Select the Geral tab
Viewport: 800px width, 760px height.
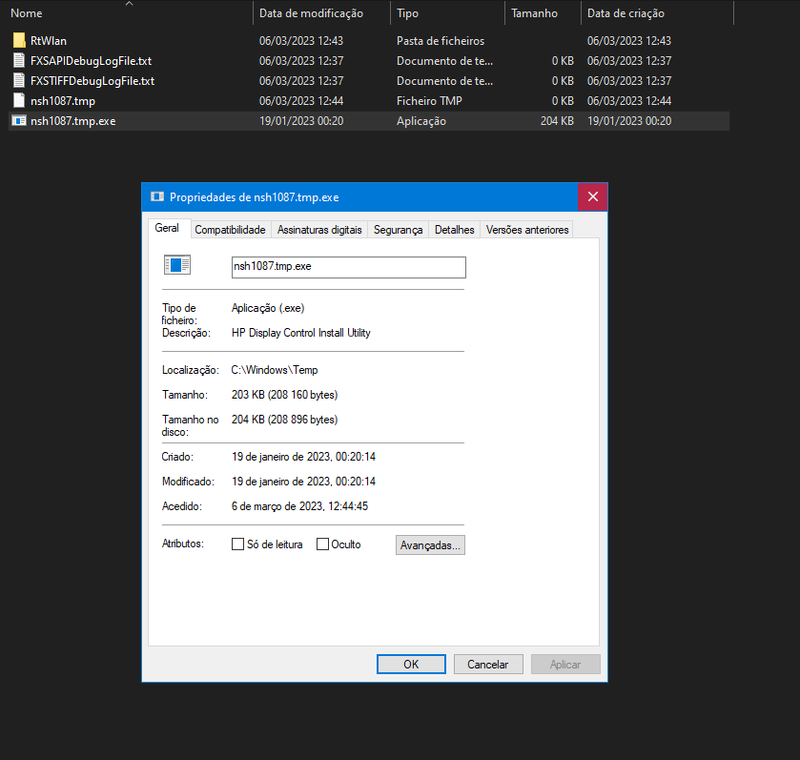pos(167,228)
